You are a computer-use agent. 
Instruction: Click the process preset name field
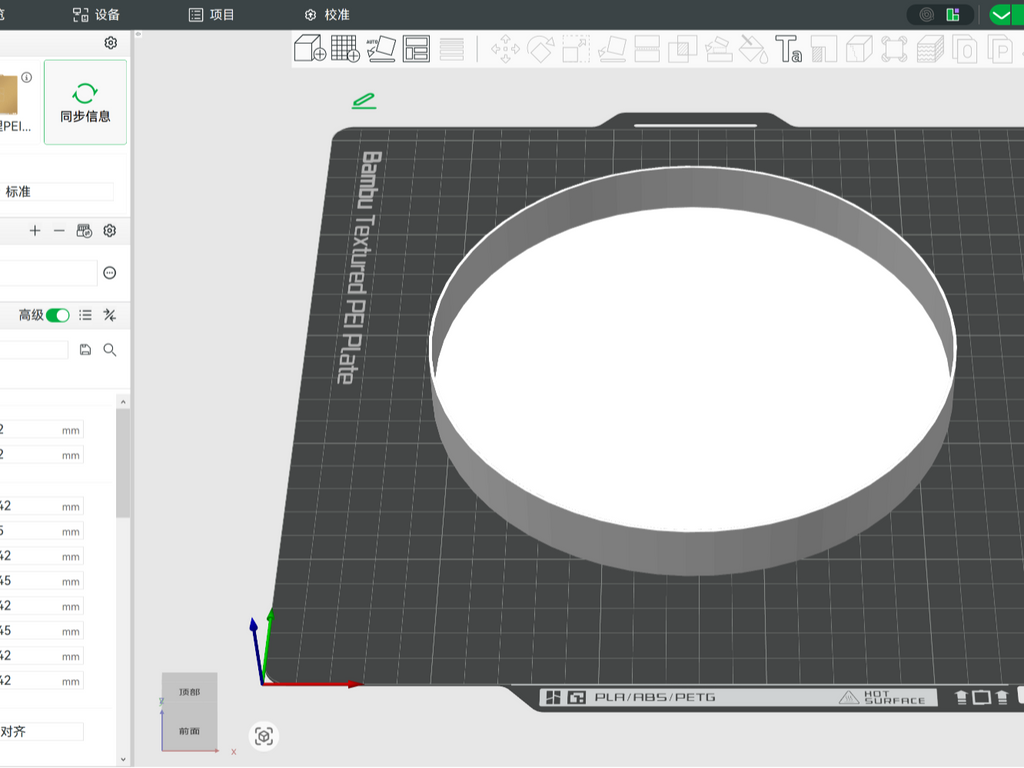coord(34,350)
